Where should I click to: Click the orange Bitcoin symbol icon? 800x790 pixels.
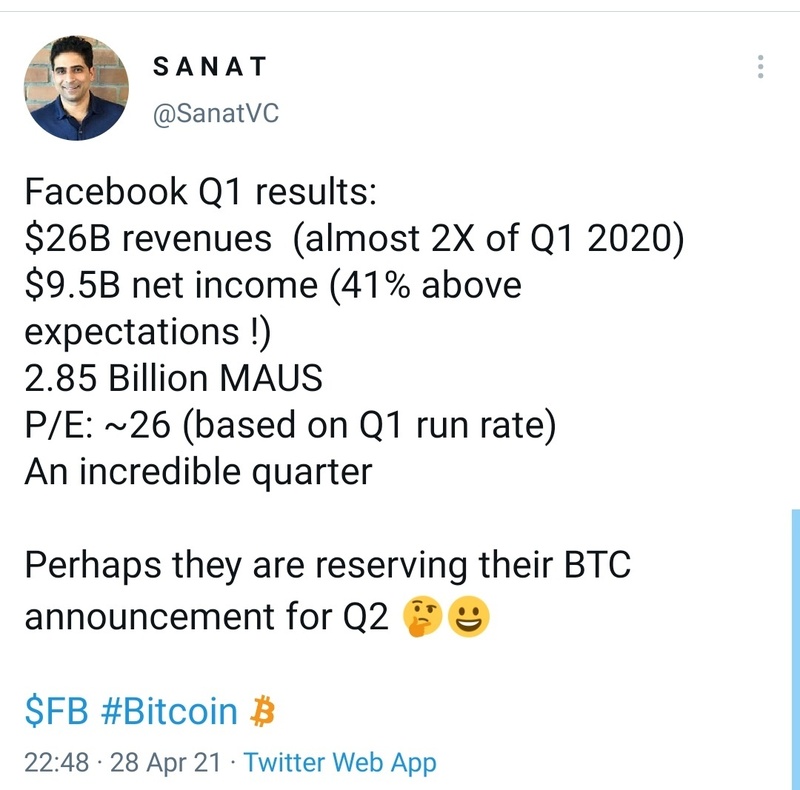click(x=262, y=712)
